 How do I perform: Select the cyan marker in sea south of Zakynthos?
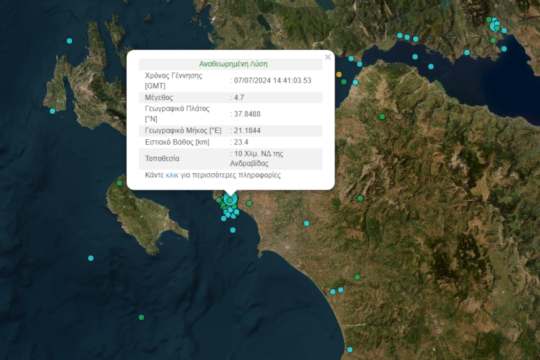point(91,258)
